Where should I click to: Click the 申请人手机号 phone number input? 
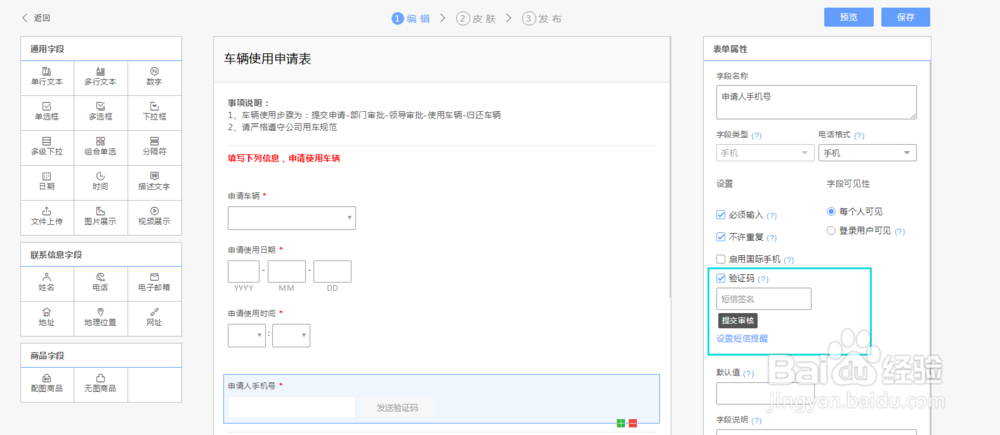pos(291,408)
